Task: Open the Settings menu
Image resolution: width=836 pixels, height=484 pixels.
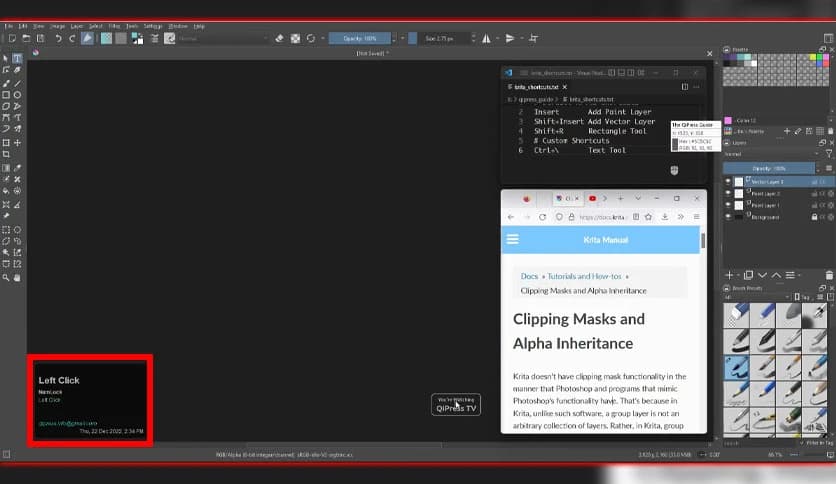Action: (153, 25)
